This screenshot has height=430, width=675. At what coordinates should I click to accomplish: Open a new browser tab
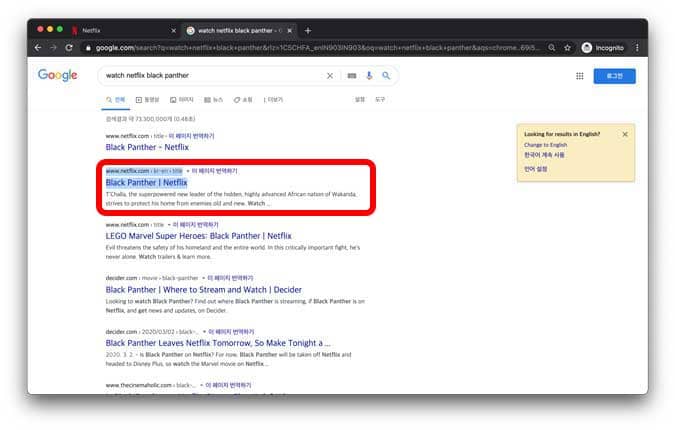[308, 30]
